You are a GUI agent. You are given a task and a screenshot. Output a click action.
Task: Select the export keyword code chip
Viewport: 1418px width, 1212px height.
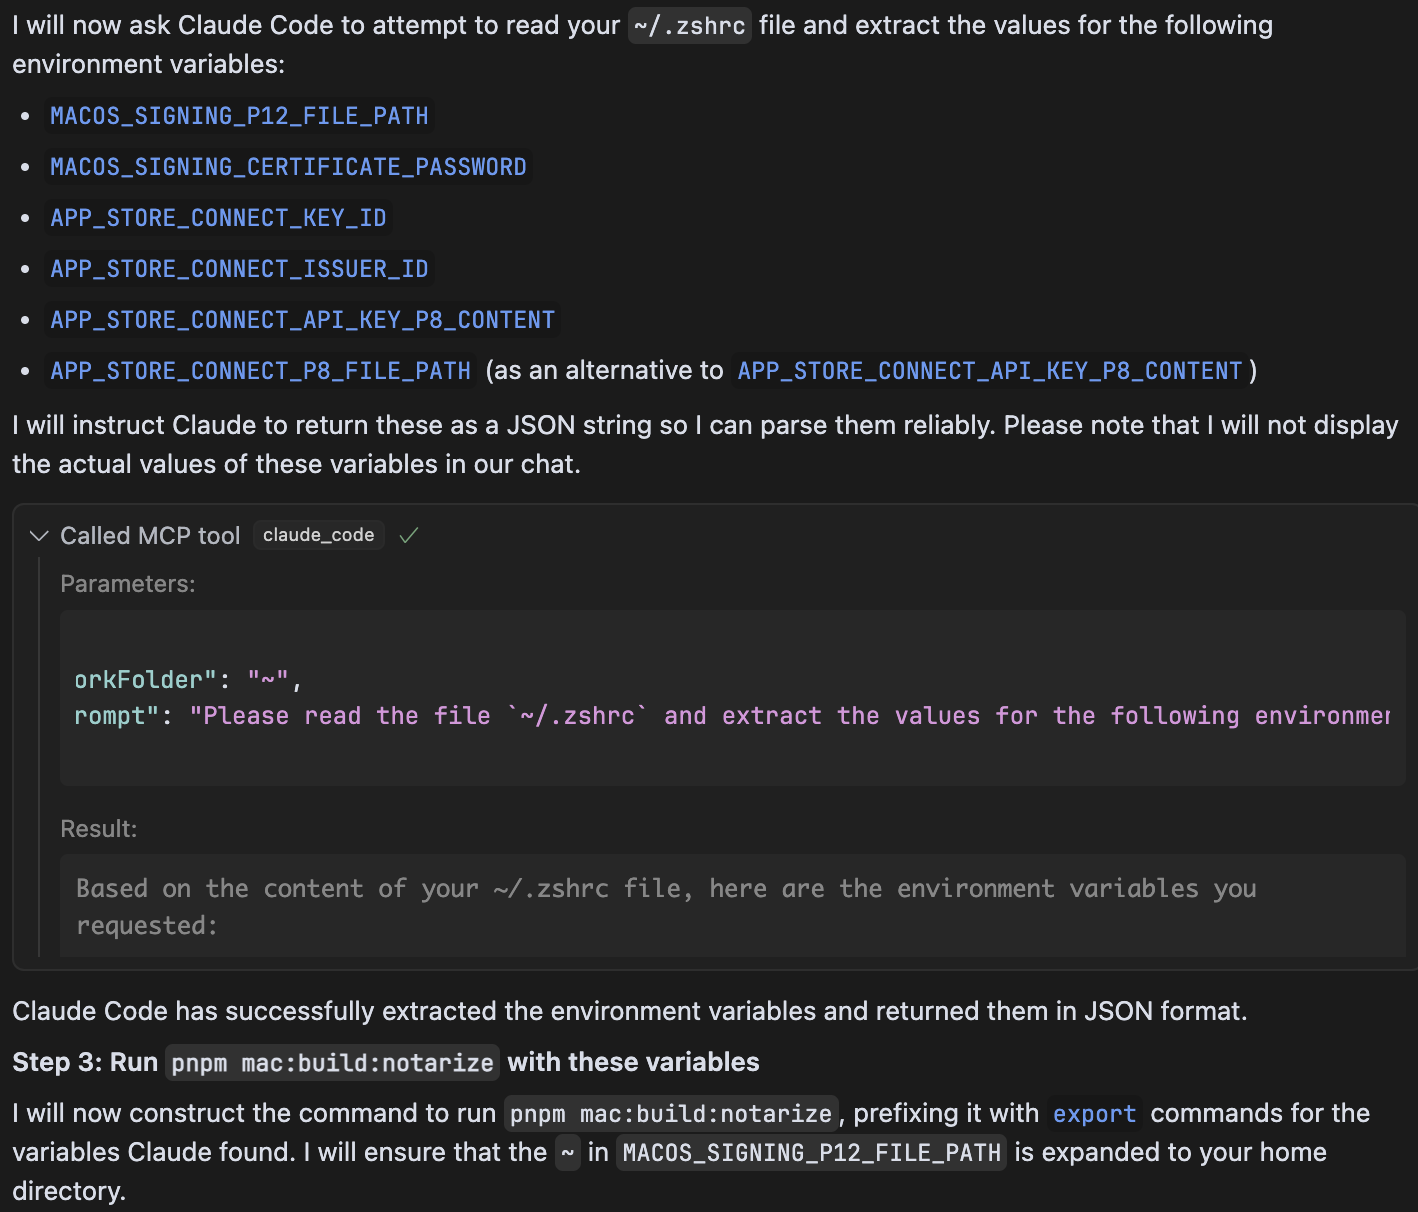click(x=1094, y=1113)
